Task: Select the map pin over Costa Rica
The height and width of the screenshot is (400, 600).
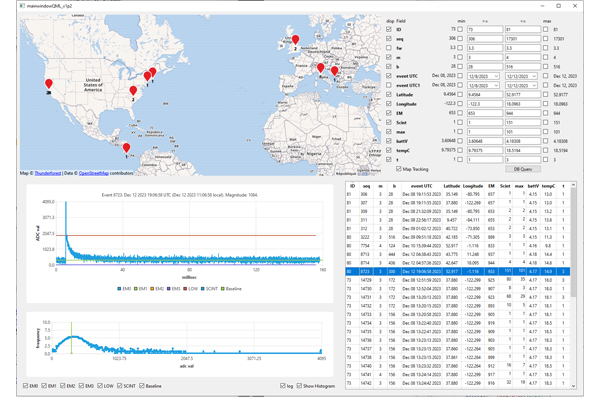Action: pos(126,148)
